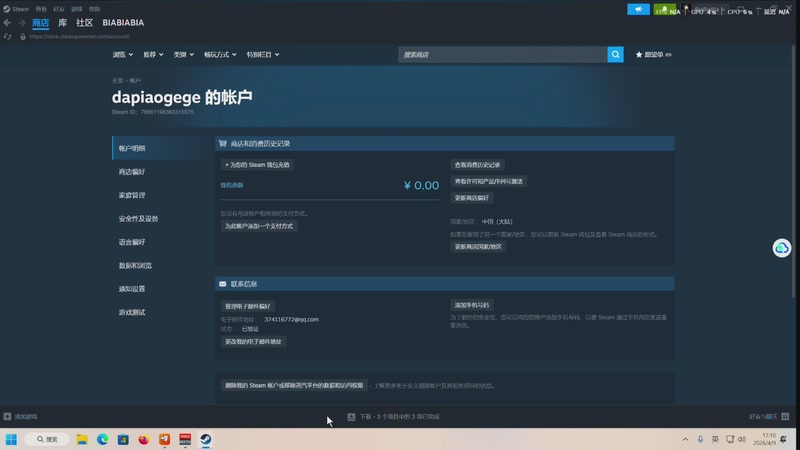800x450 pixels.
Task: Click the store search input field
Action: (503, 55)
